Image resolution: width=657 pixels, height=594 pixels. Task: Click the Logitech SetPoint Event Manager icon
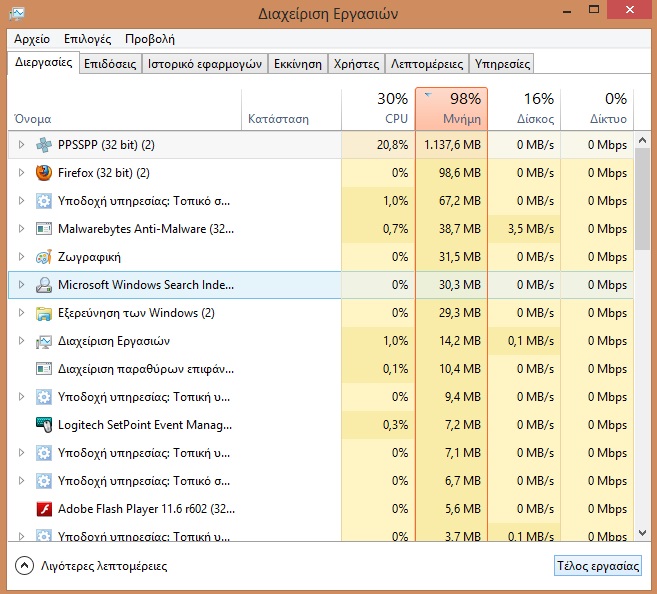[44, 425]
